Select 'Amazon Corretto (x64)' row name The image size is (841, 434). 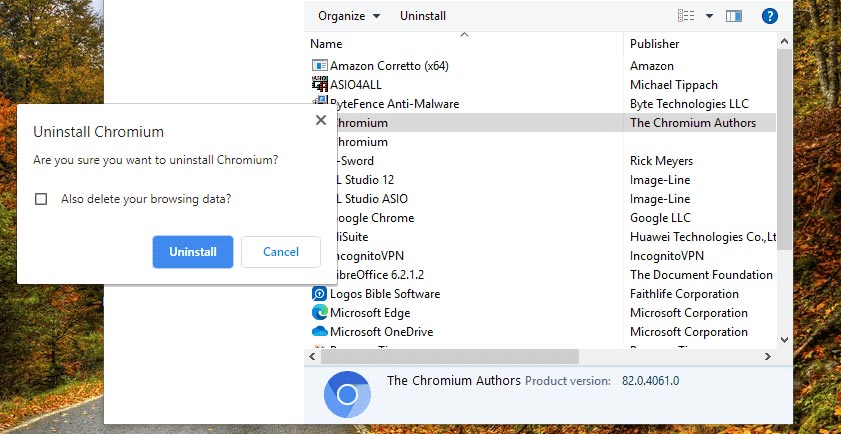(x=389, y=66)
